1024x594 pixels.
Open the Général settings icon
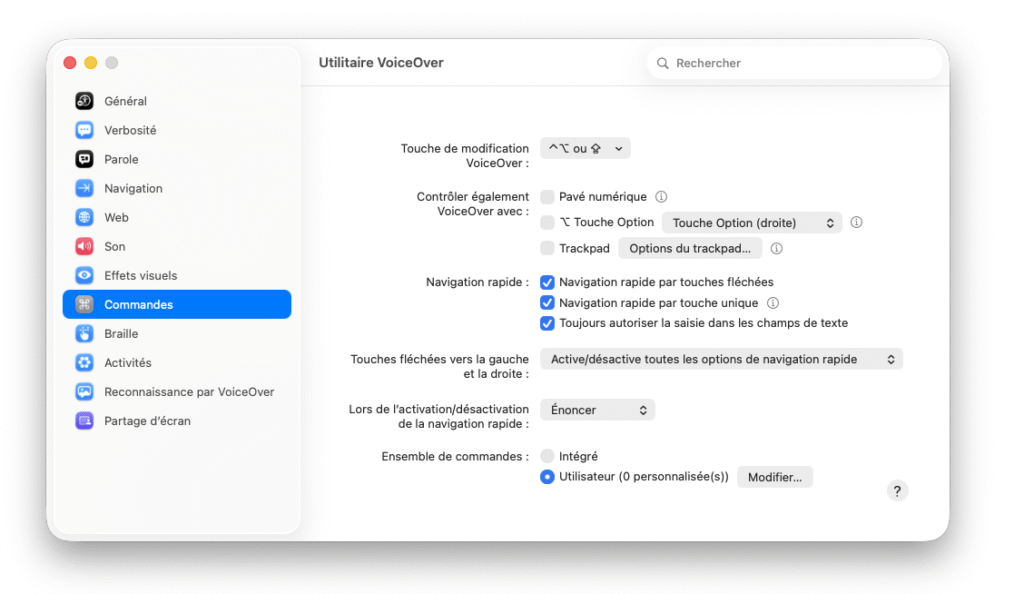click(84, 101)
